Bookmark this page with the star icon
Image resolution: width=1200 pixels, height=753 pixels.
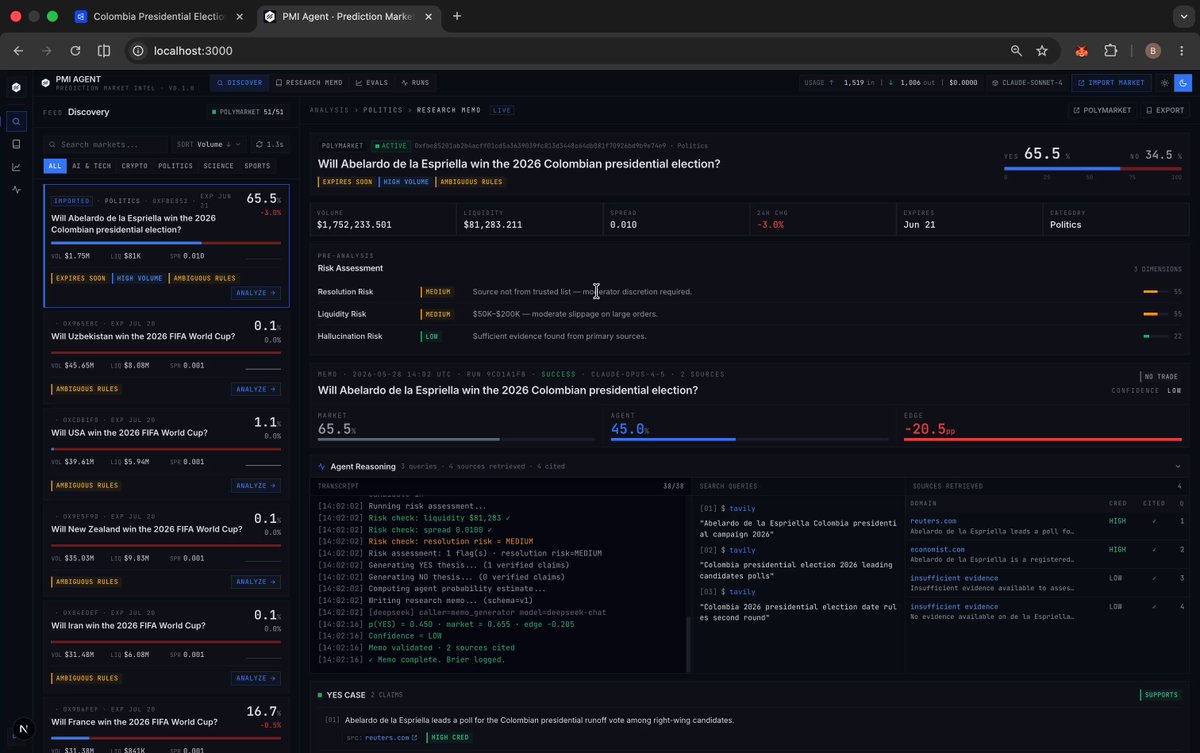[x=1042, y=50]
